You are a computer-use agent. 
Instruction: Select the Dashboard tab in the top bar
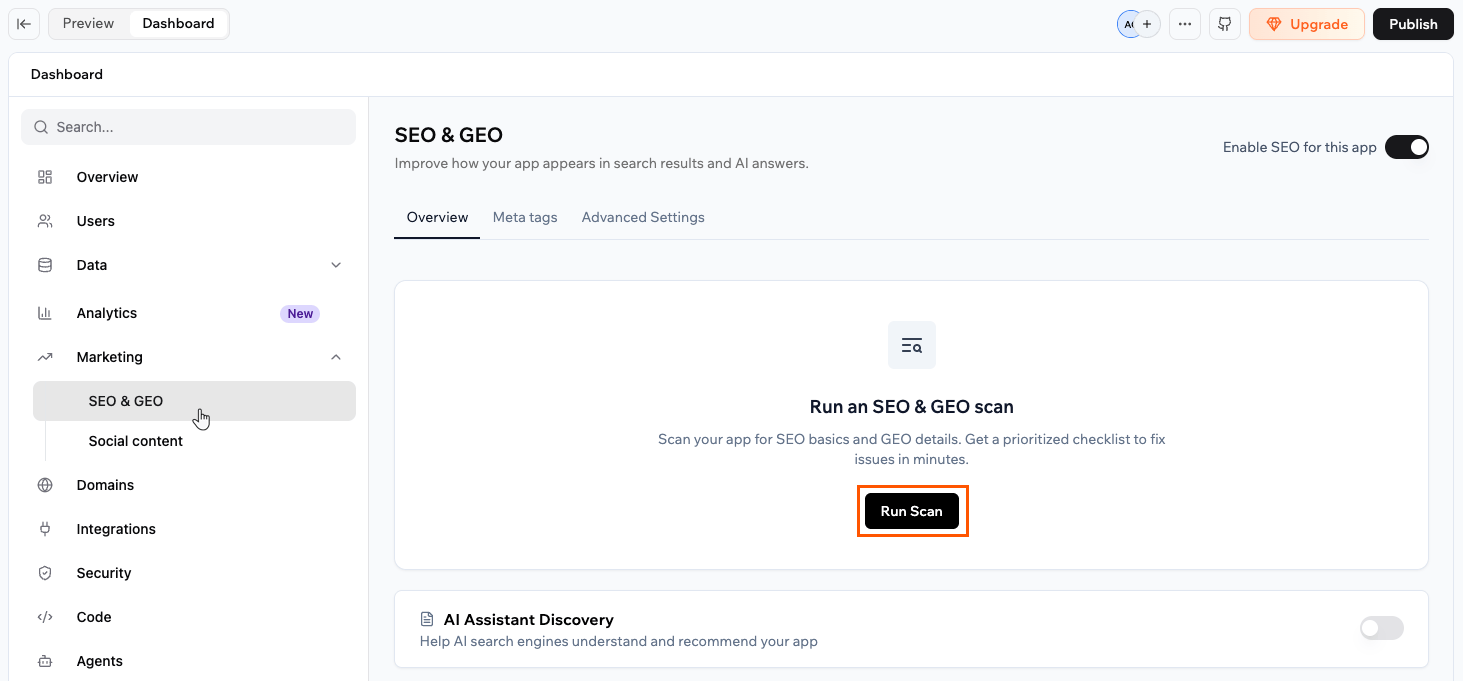(178, 23)
